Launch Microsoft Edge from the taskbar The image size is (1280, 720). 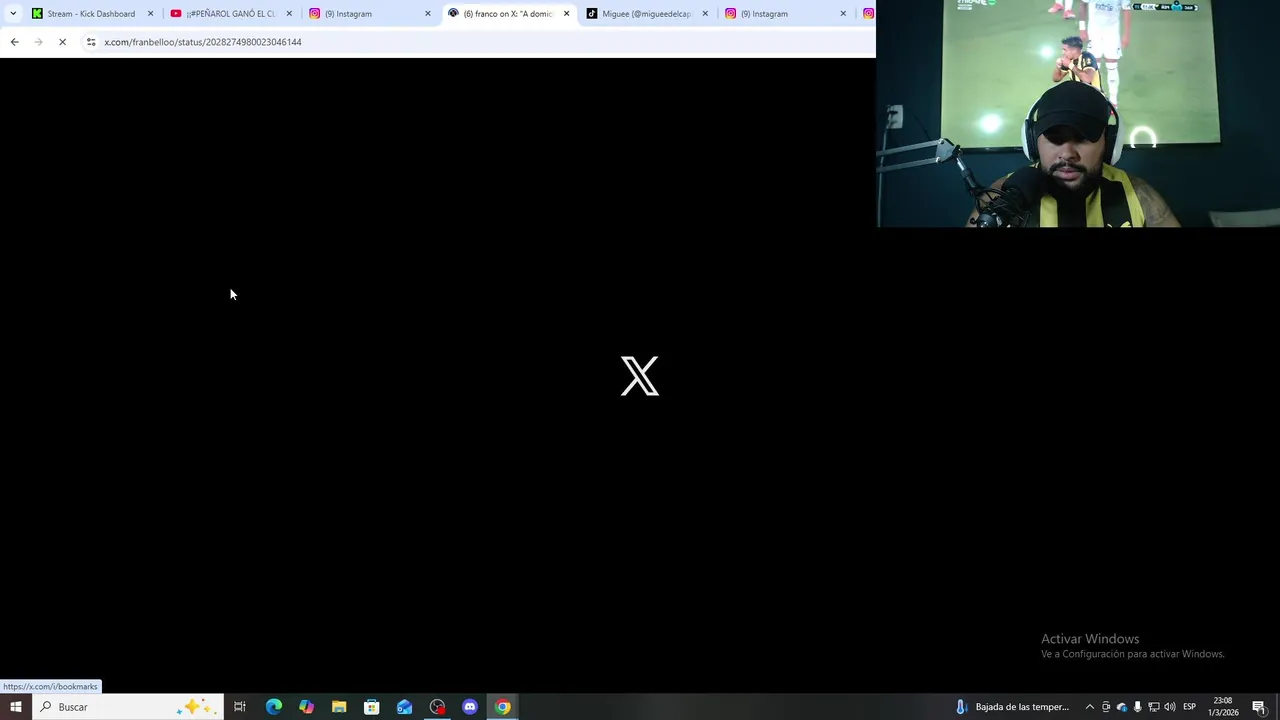tap(273, 707)
